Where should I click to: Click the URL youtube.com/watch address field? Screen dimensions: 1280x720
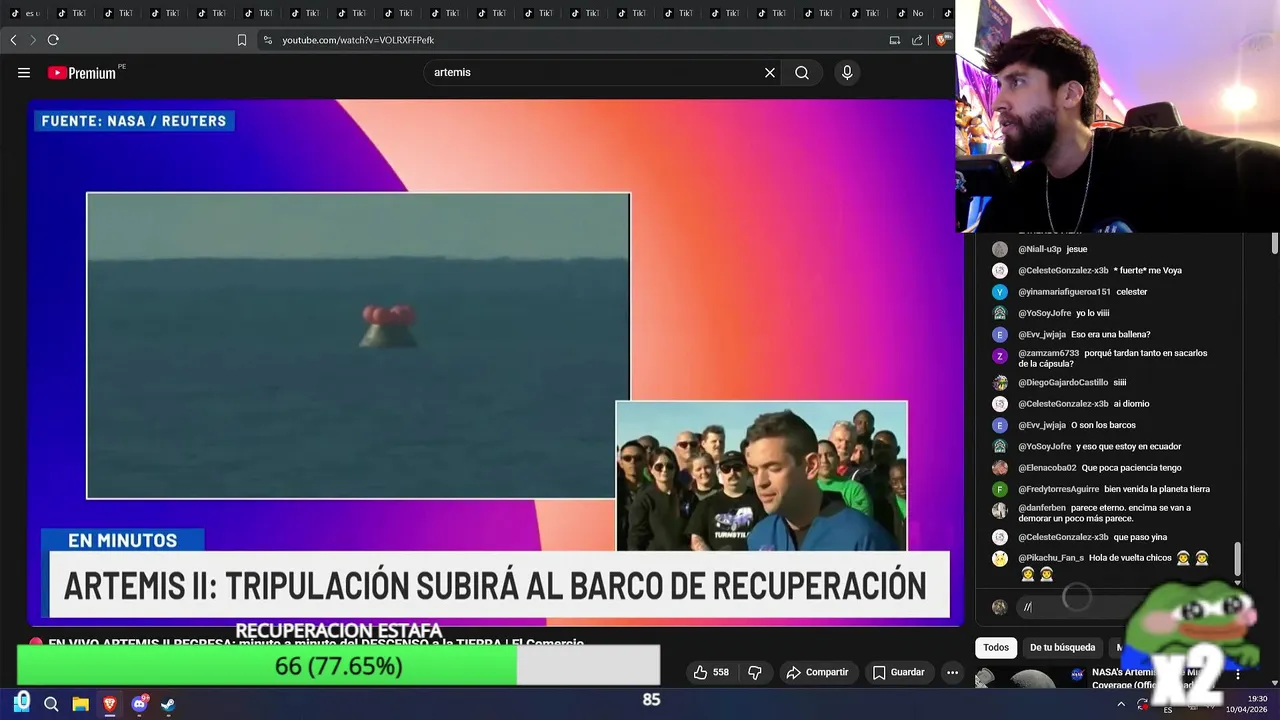click(358, 40)
